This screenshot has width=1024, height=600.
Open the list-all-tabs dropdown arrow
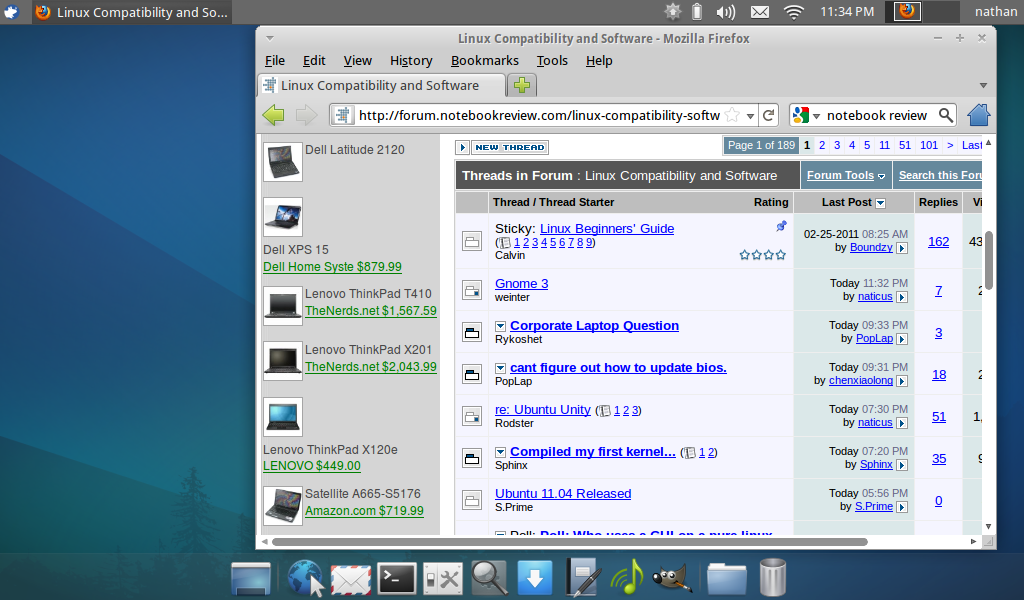tap(983, 86)
